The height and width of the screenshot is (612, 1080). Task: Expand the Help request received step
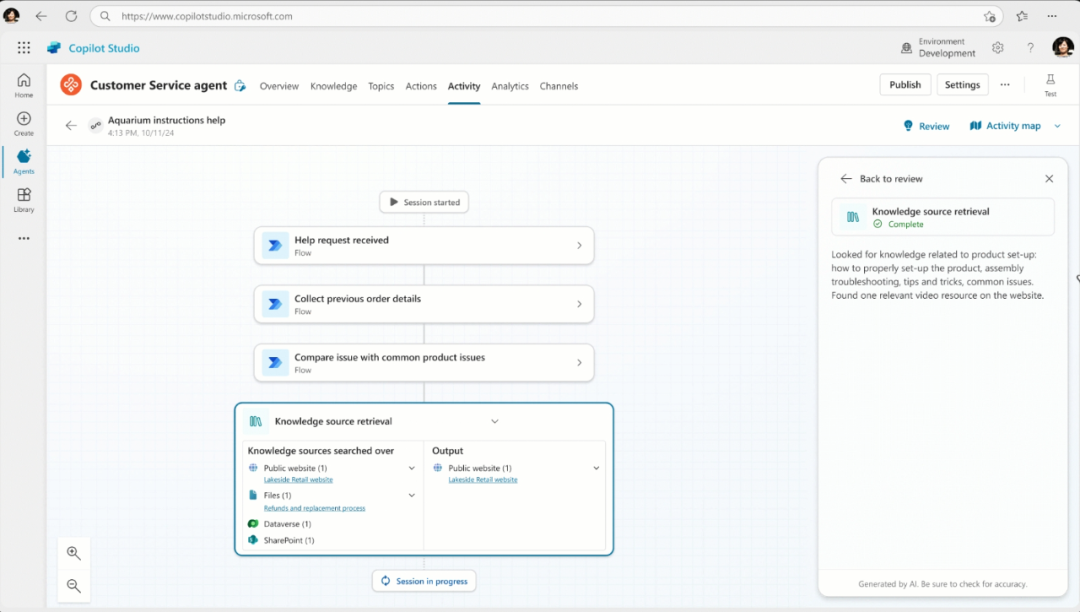579,245
